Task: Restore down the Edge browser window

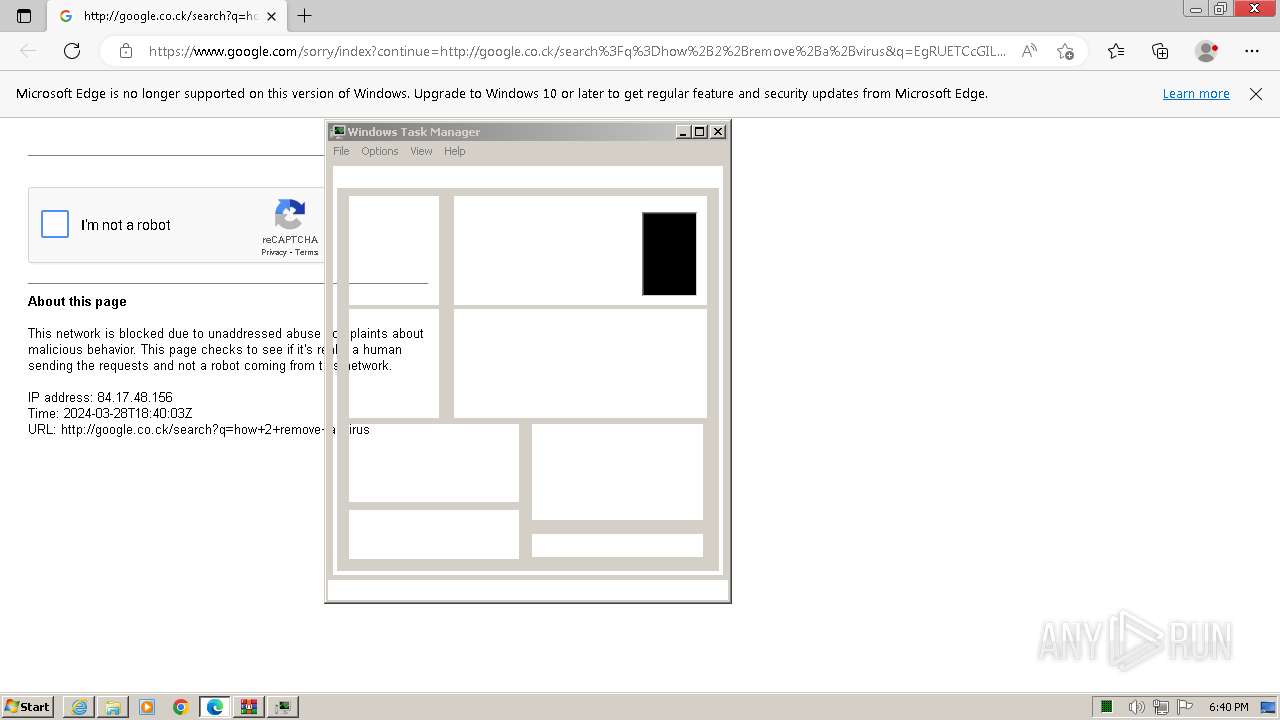Action: click(x=1220, y=9)
